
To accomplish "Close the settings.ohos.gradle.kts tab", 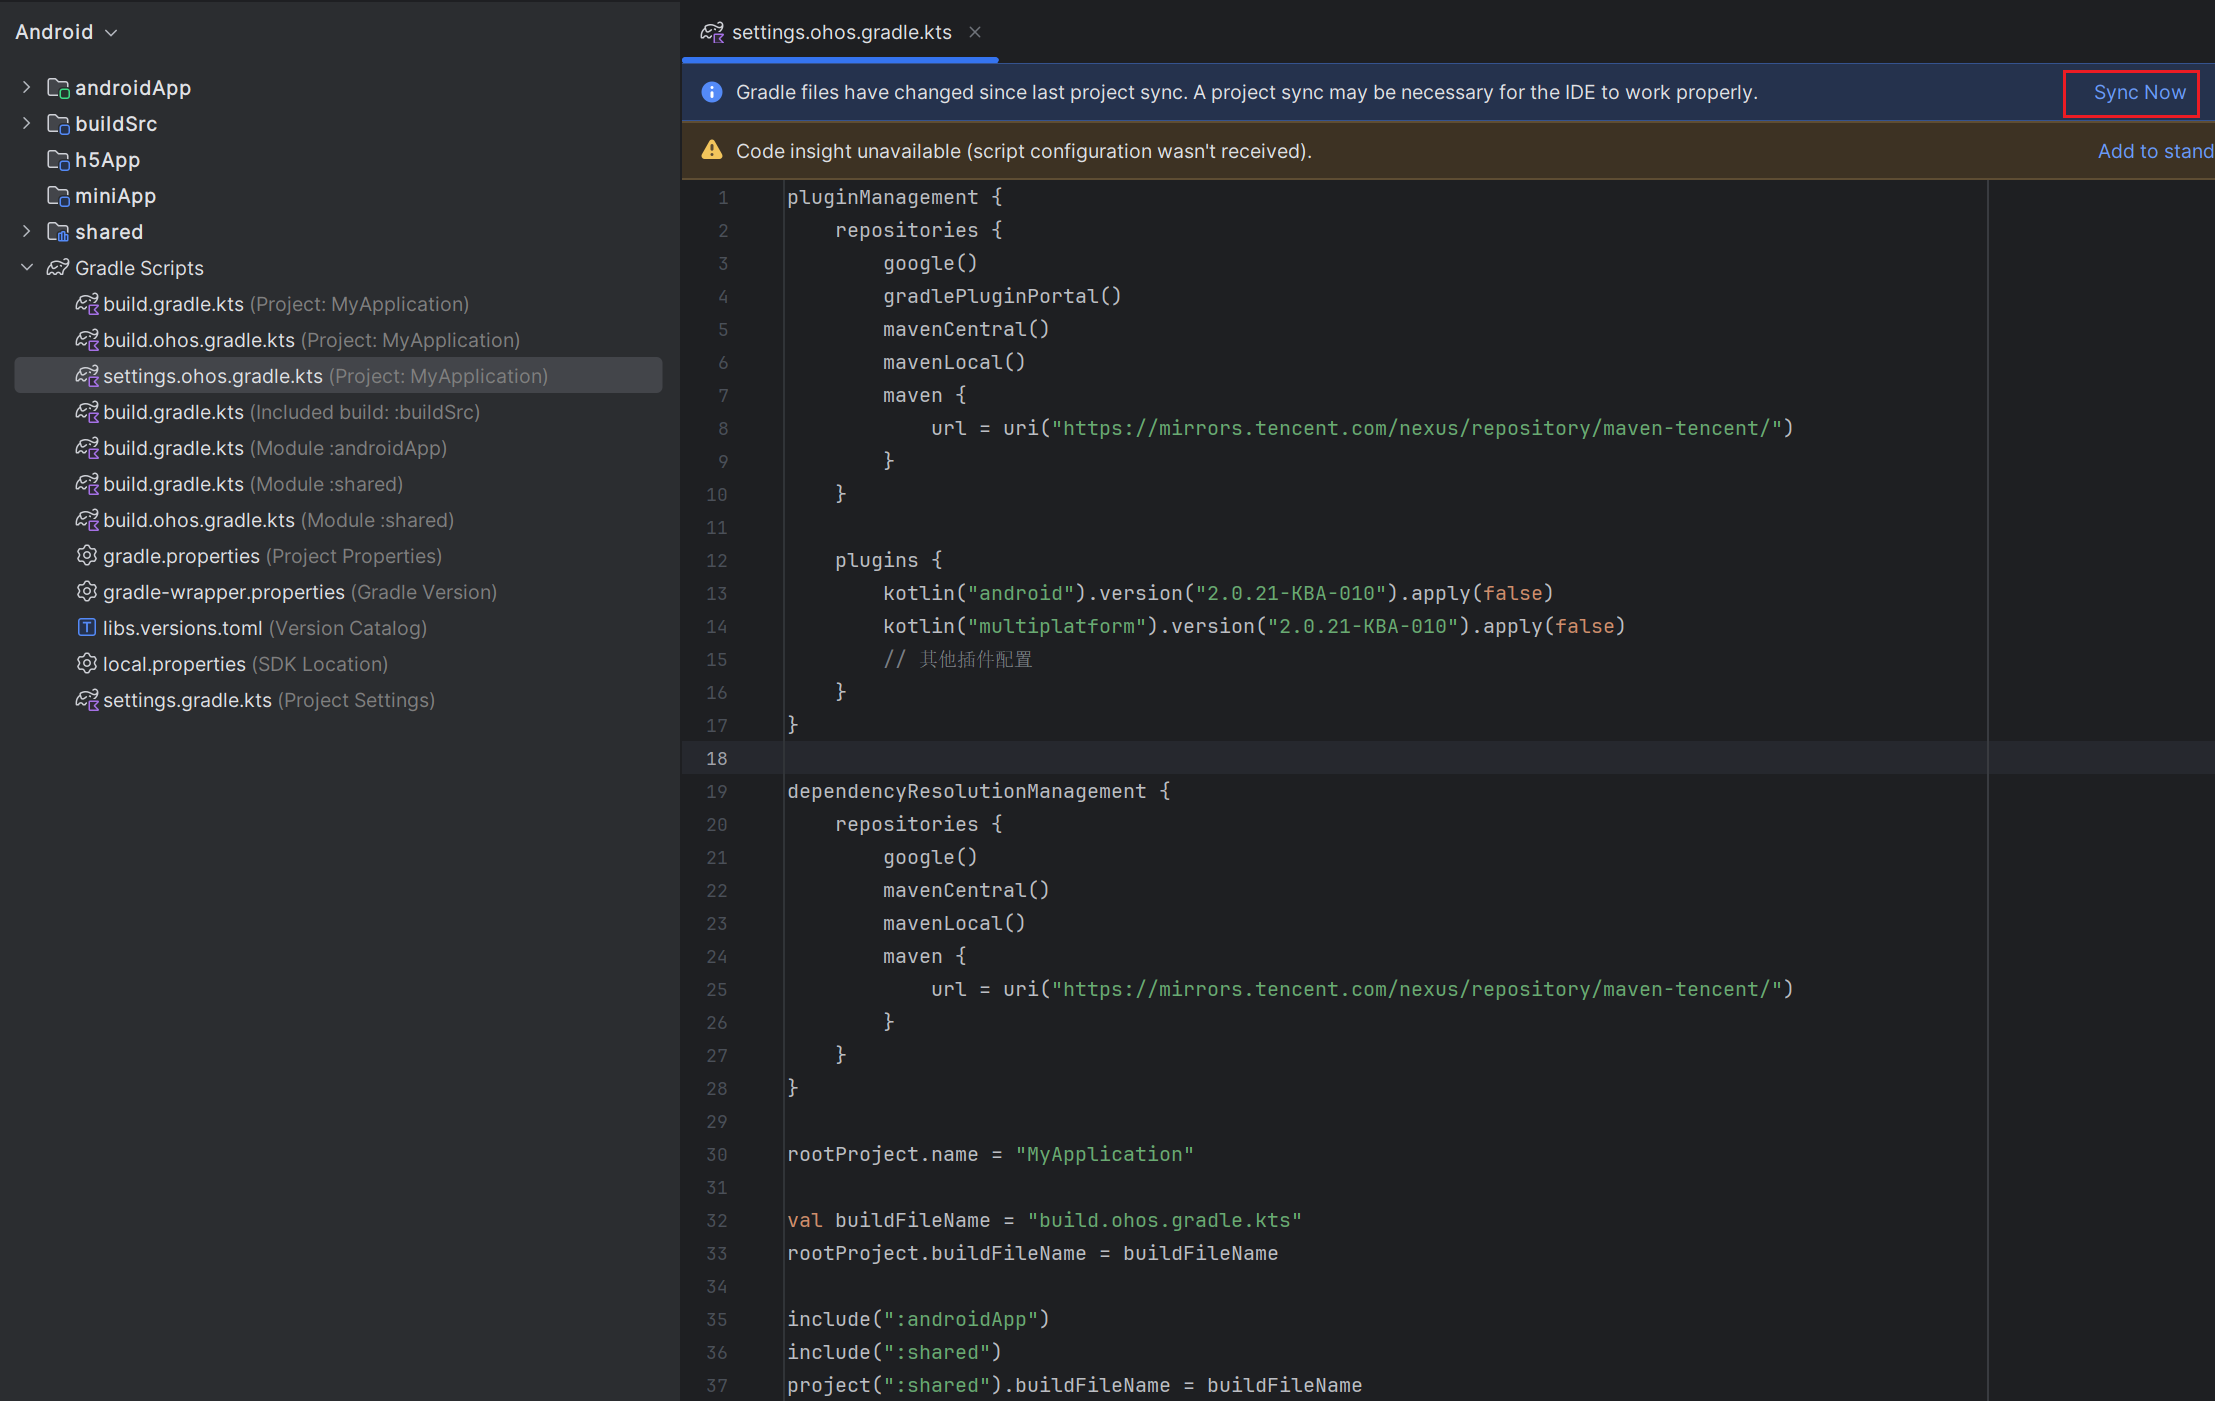I will point(975,32).
